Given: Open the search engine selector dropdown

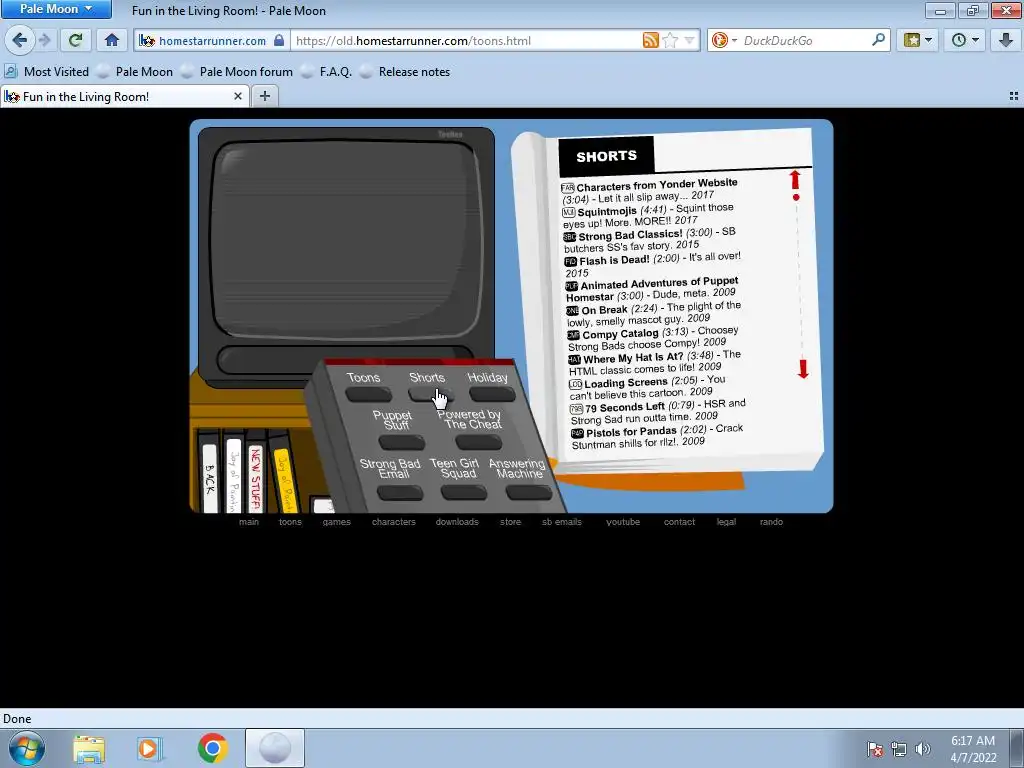Looking at the screenshot, I should point(724,40).
